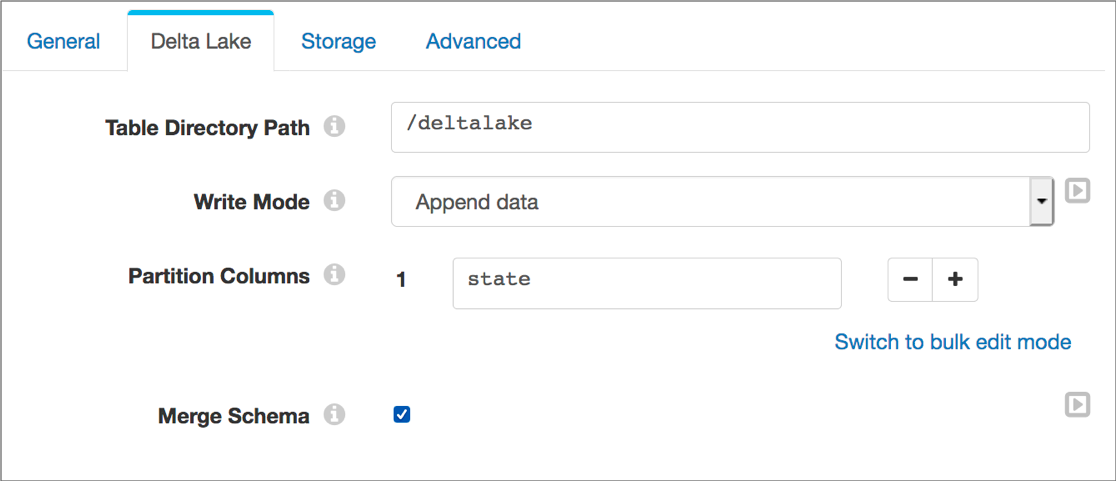Click the expression arrow icon right of Merge Schema
The image size is (1116, 481).
pyautogui.click(x=1077, y=404)
